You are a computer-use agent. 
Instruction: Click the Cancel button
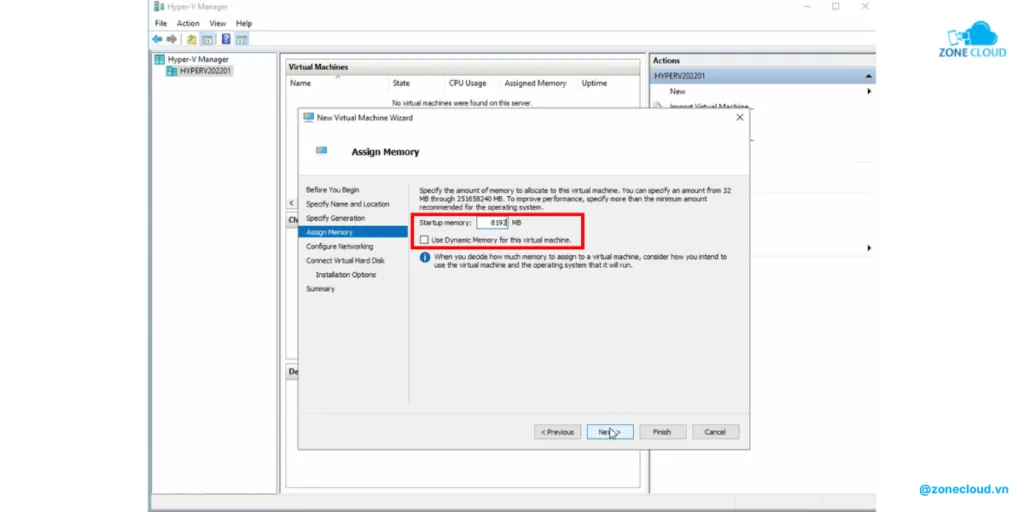tap(715, 432)
